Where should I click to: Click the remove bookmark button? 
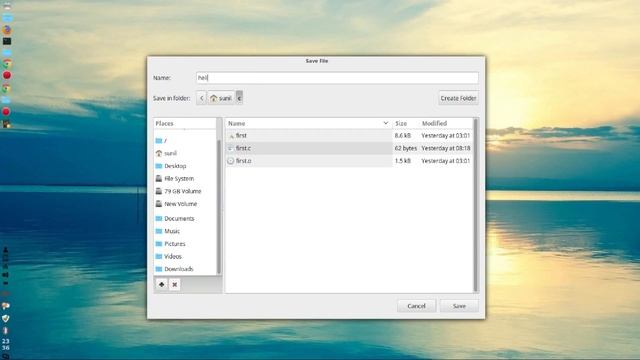(175, 284)
